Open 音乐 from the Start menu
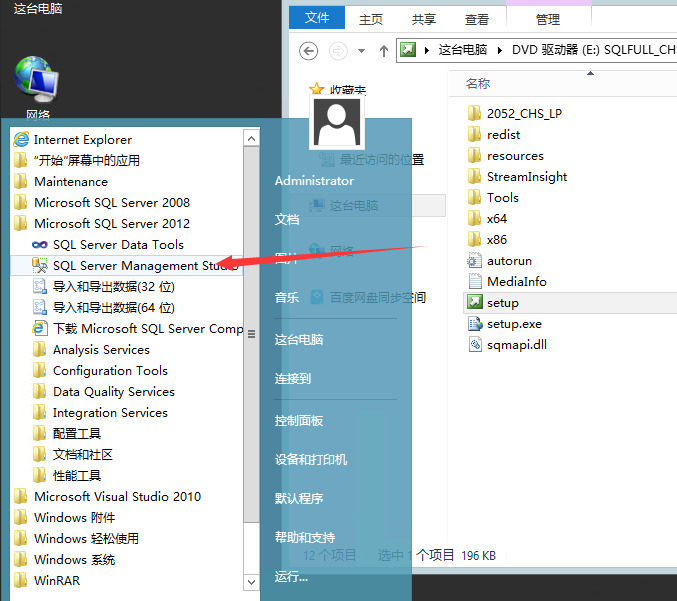The image size is (677, 601). point(287,297)
